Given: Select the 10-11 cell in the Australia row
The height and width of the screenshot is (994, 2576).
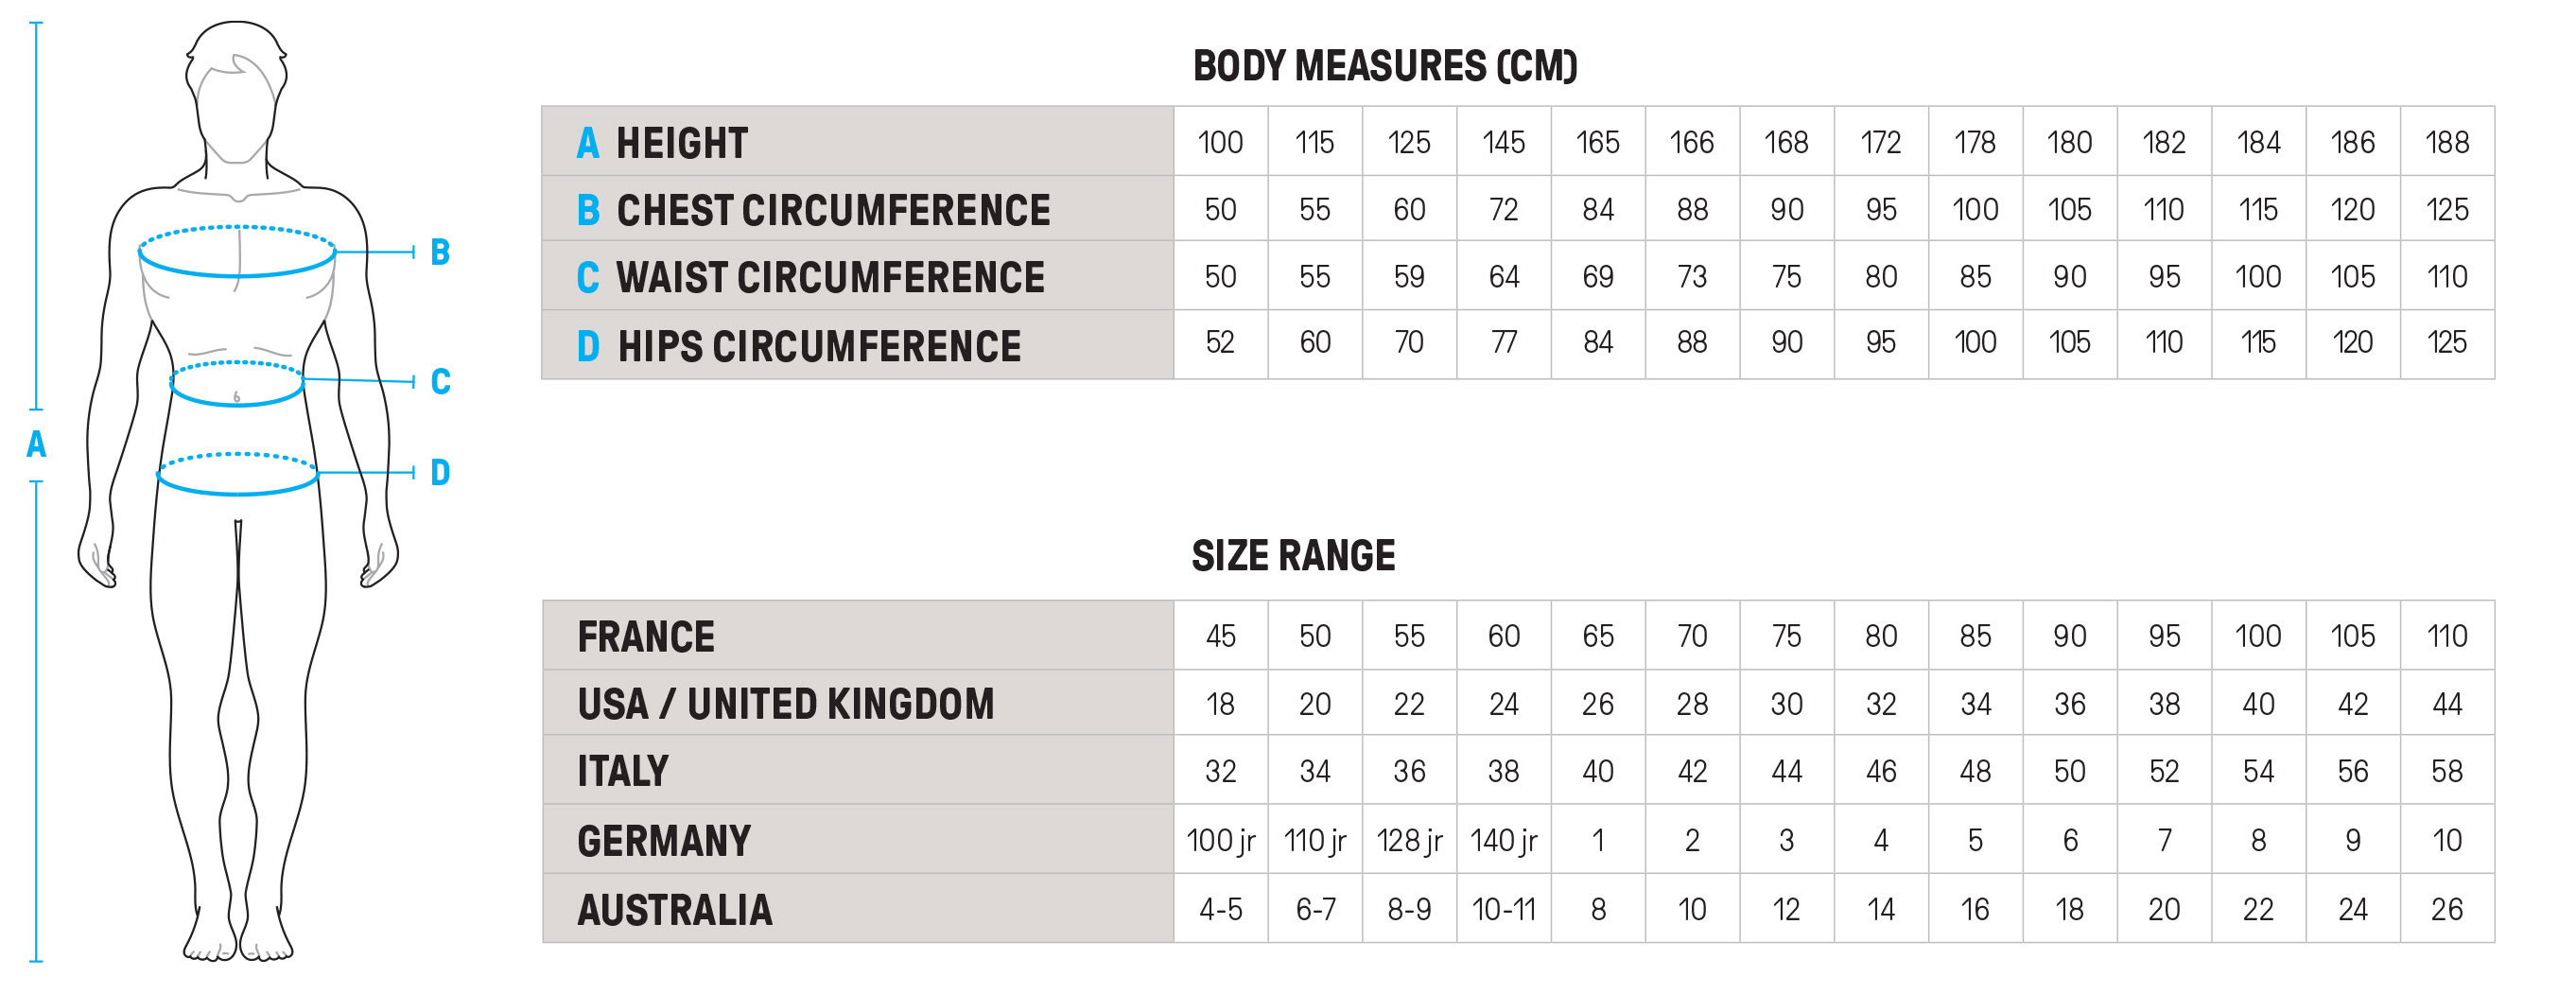Looking at the screenshot, I should point(1503,909).
